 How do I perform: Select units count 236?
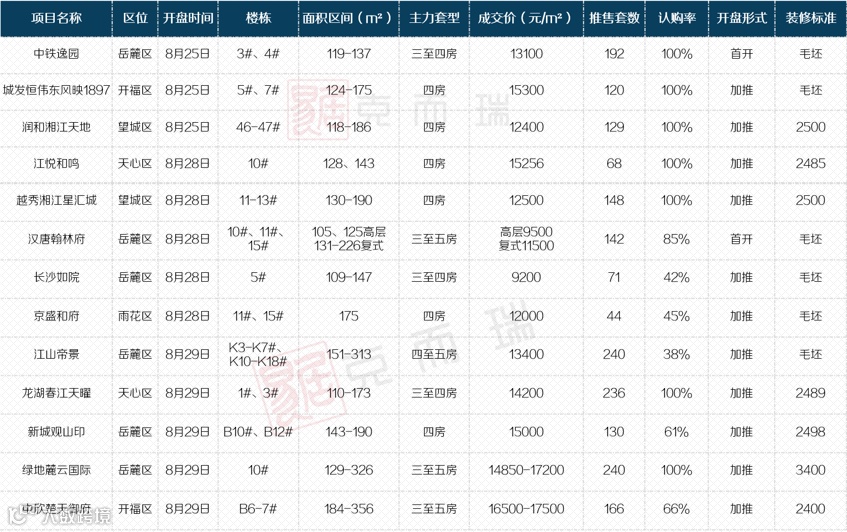pos(614,393)
